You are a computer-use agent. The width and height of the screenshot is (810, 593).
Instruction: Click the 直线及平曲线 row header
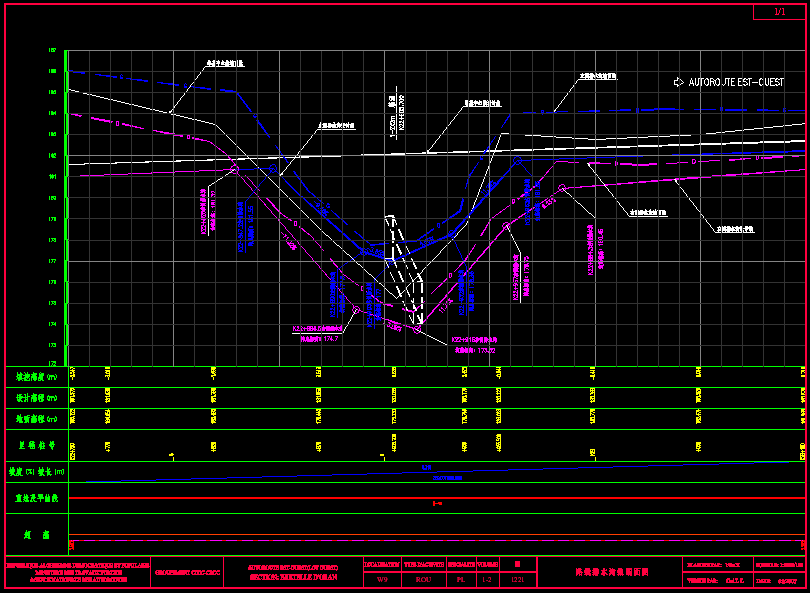[36, 496]
